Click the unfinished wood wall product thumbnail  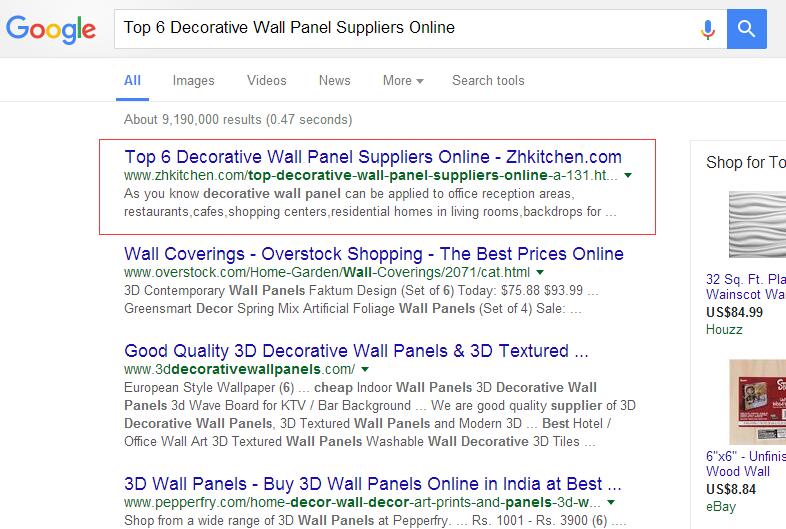[757, 401]
